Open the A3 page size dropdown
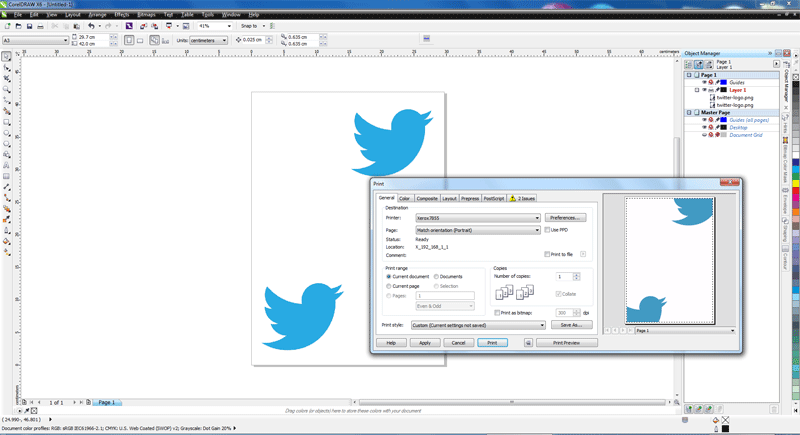This screenshot has width=800, height=435. click(35, 40)
